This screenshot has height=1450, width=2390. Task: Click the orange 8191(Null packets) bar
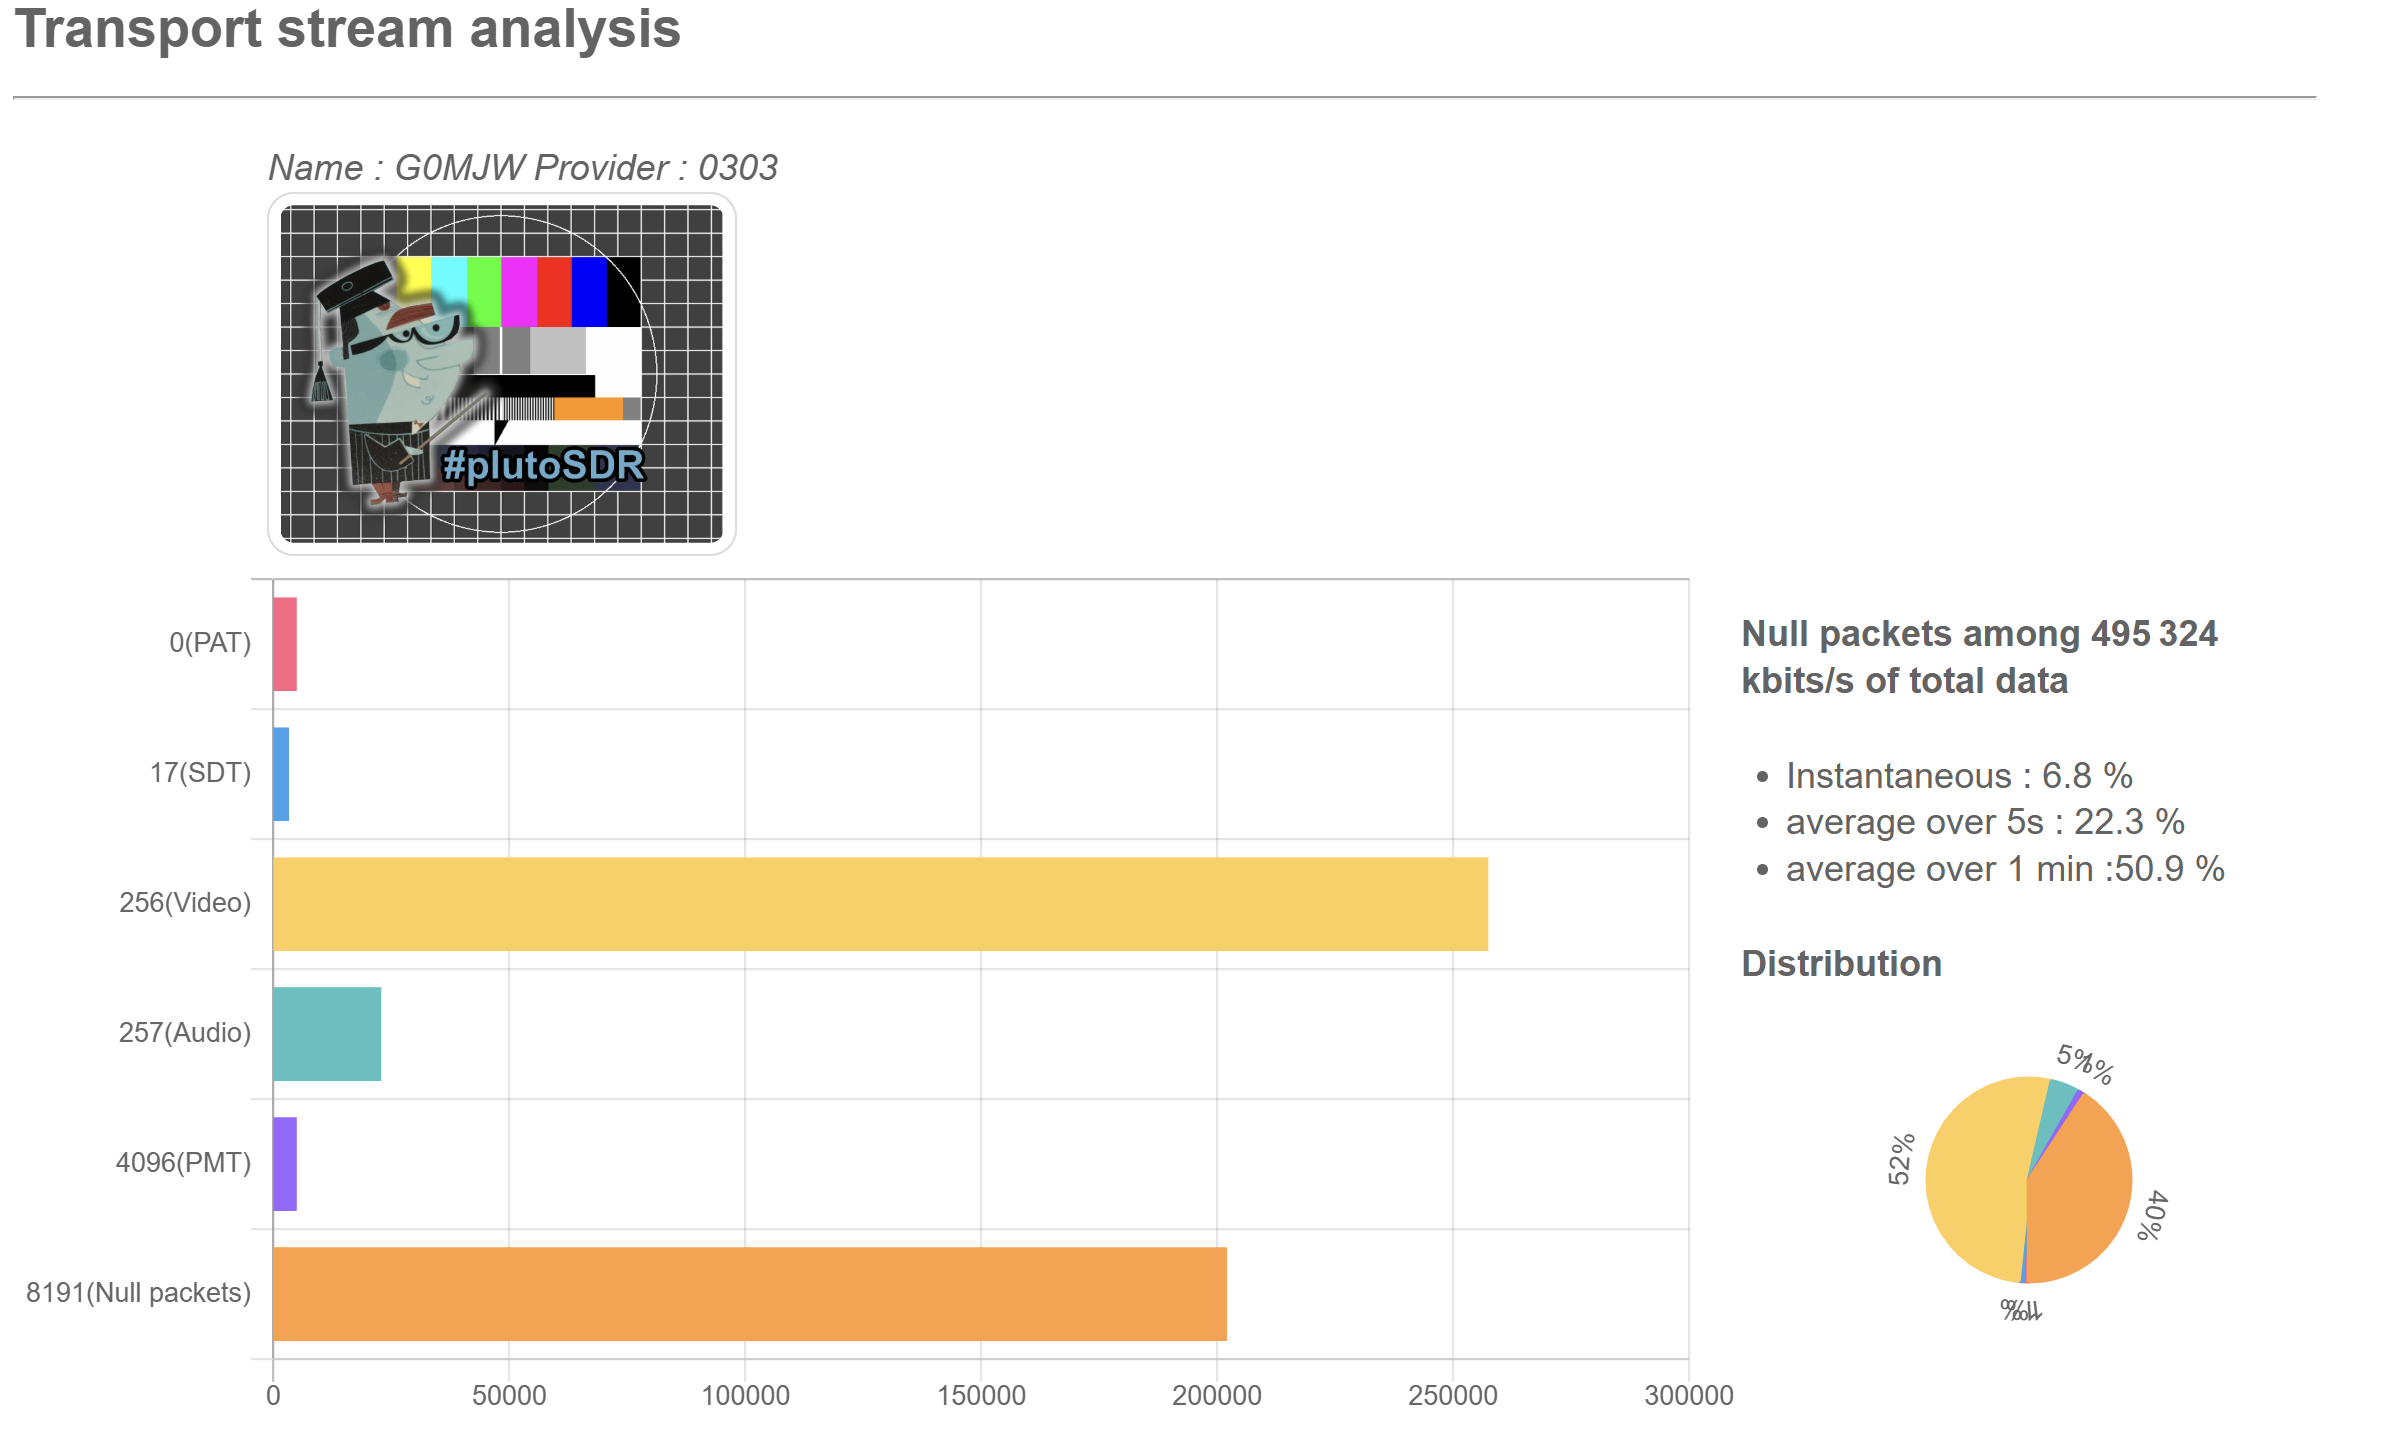click(750, 1294)
